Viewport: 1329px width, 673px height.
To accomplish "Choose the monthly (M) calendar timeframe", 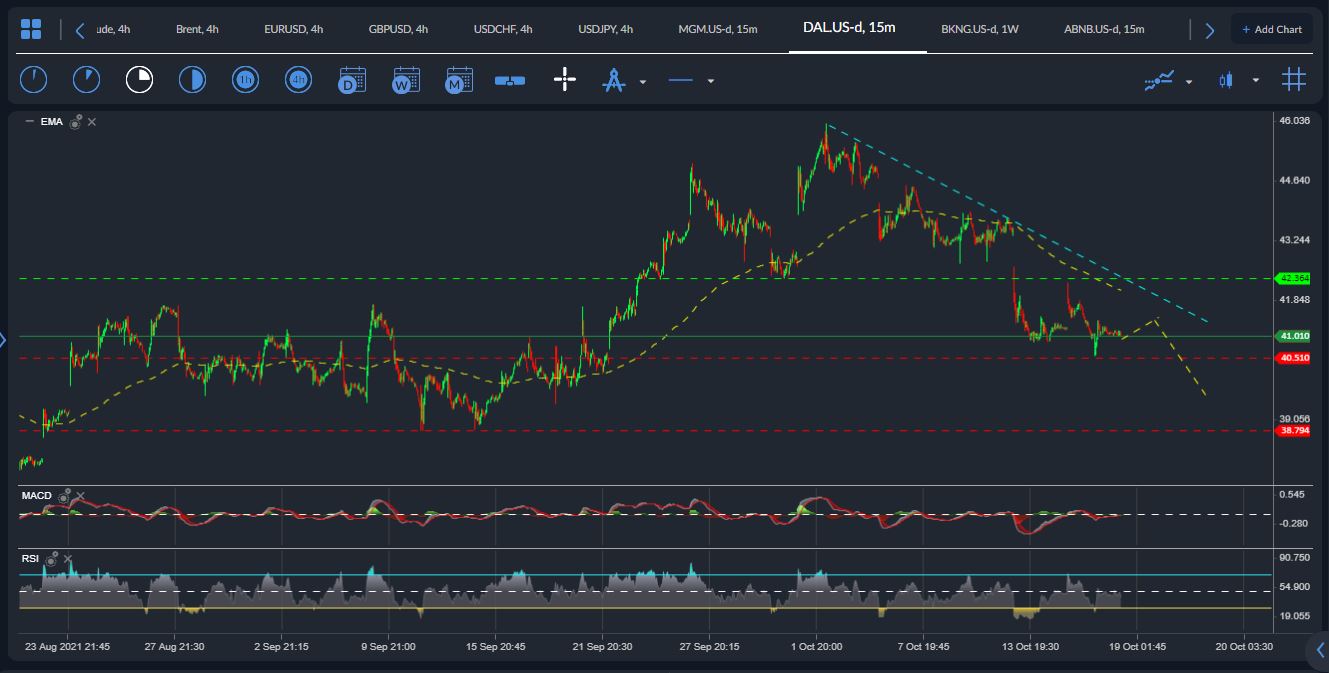I will (x=458, y=80).
